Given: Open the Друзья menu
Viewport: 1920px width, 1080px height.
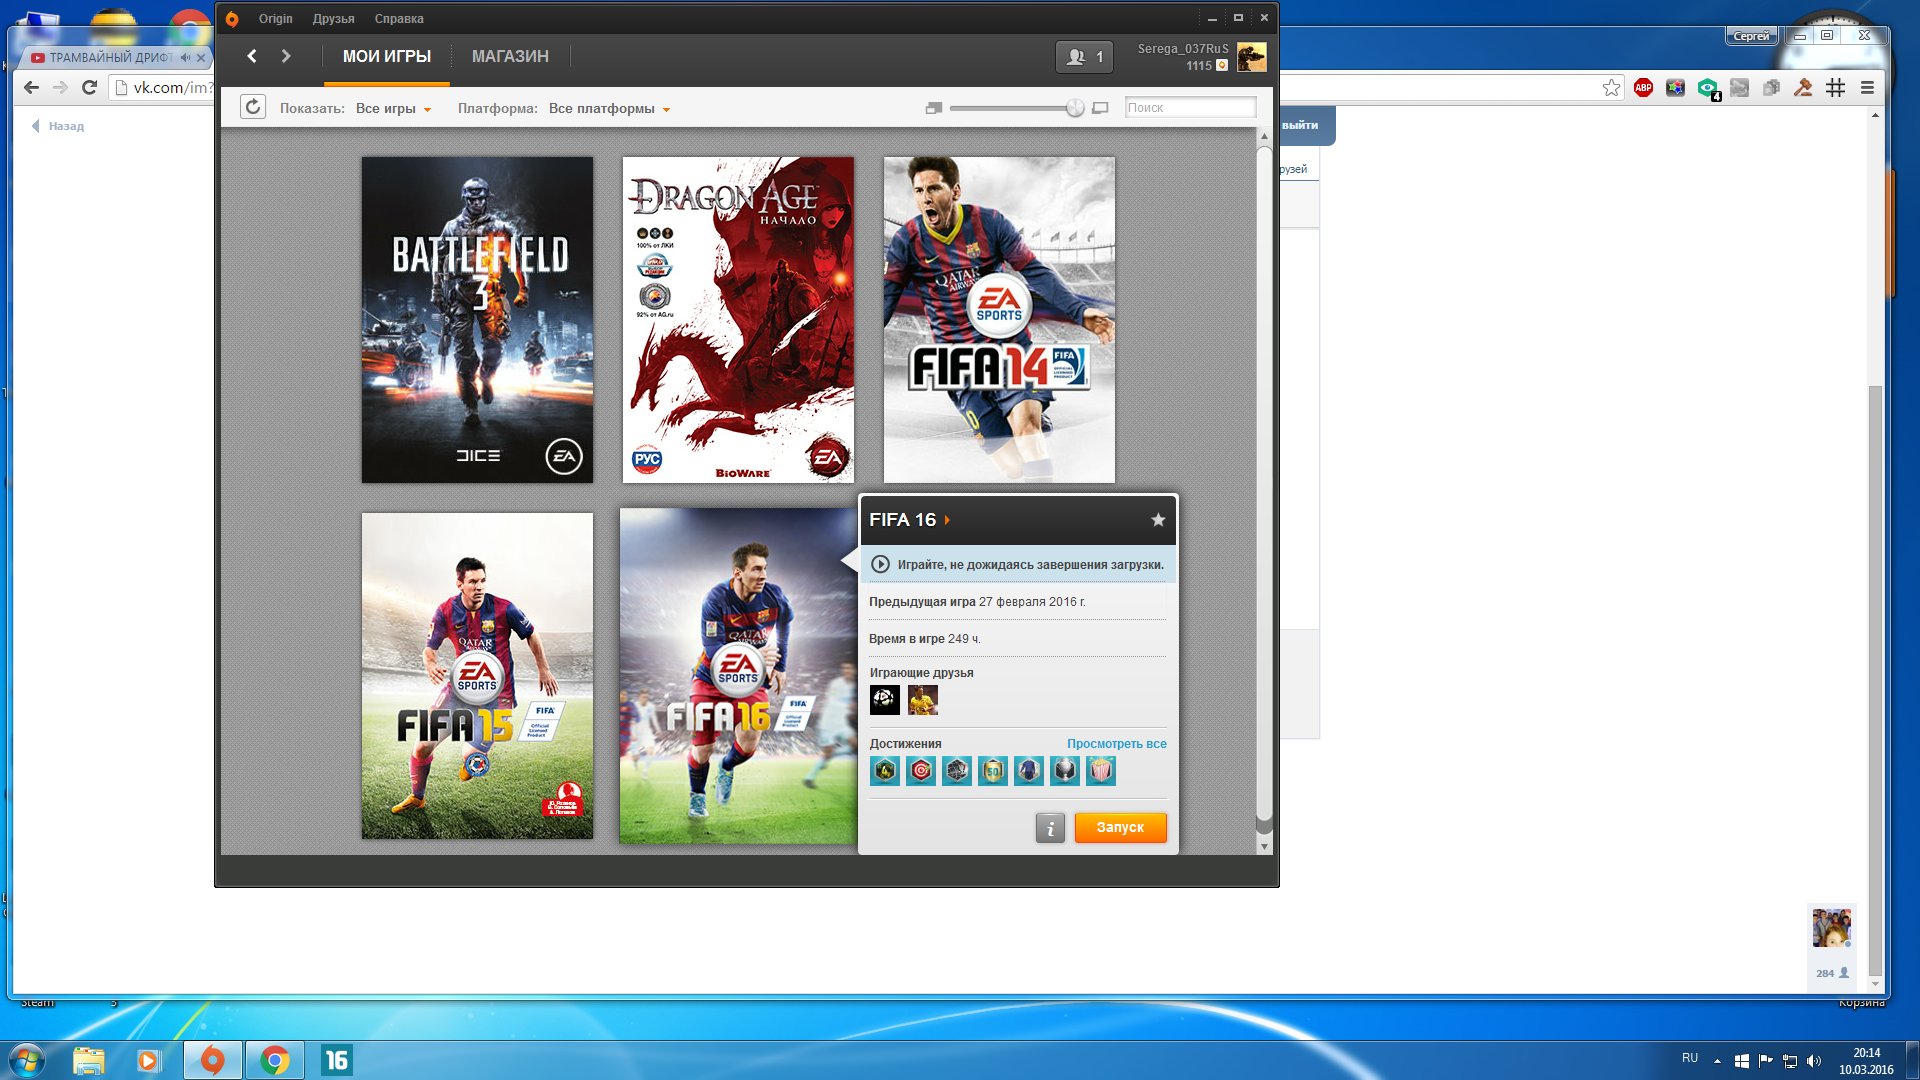Looking at the screenshot, I should point(333,19).
